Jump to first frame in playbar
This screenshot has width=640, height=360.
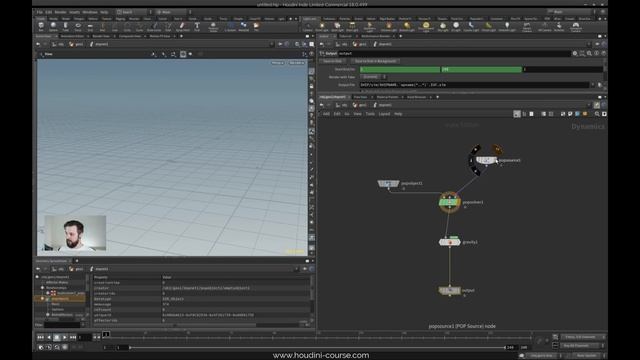[40, 337]
